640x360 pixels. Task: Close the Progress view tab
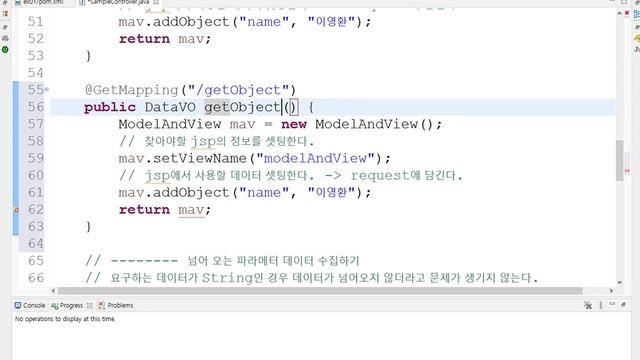89,305
